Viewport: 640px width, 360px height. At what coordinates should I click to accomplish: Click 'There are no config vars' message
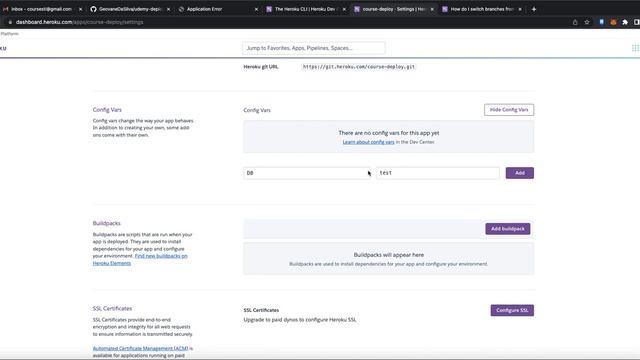tap(389, 133)
